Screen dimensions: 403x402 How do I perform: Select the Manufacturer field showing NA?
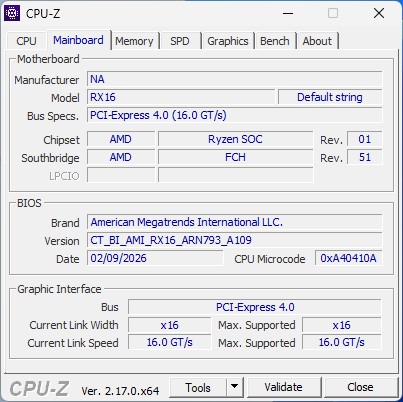235,79
